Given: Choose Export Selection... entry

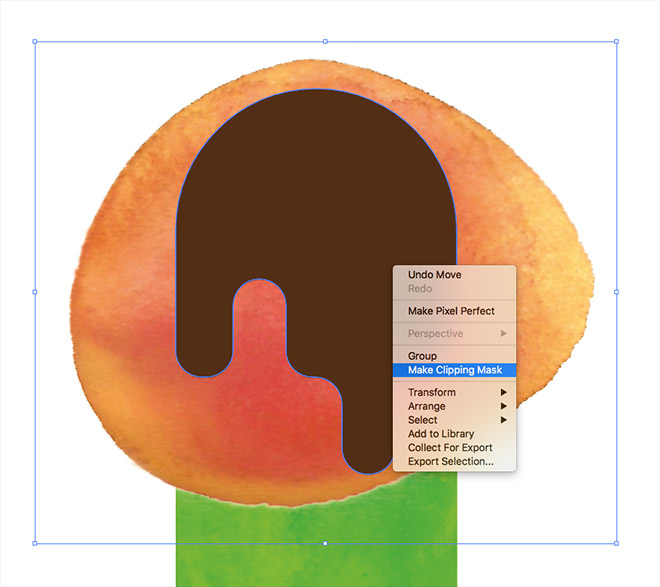Looking at the screenshot, I should point(455,462).
